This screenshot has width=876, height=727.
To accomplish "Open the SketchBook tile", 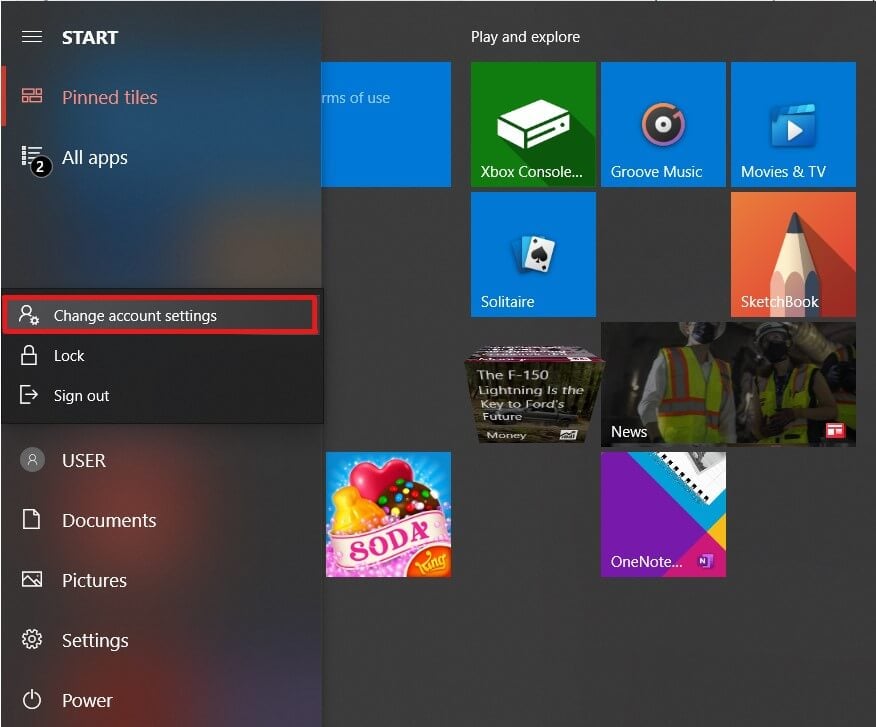I will 793,254.
